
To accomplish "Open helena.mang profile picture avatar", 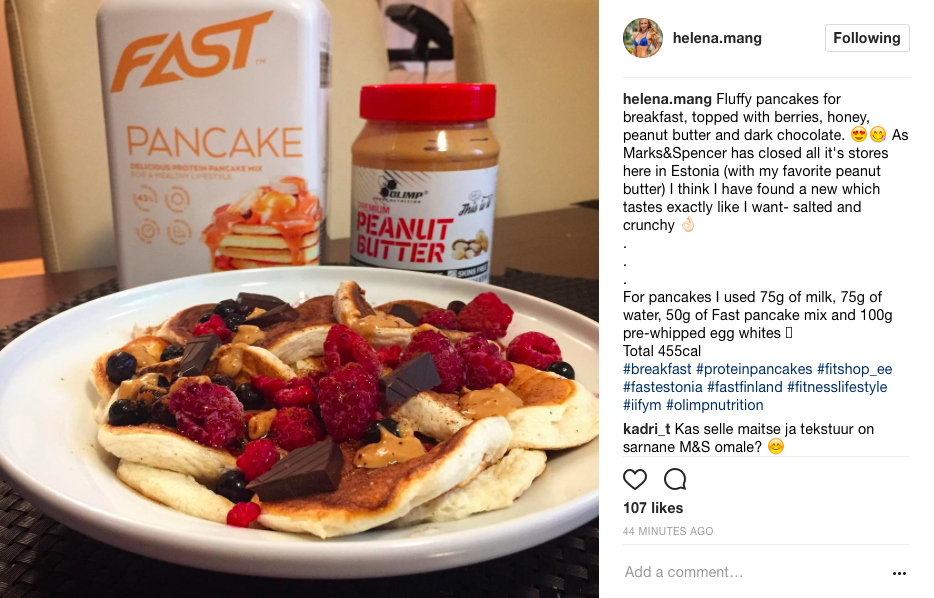I will (643, 38).
